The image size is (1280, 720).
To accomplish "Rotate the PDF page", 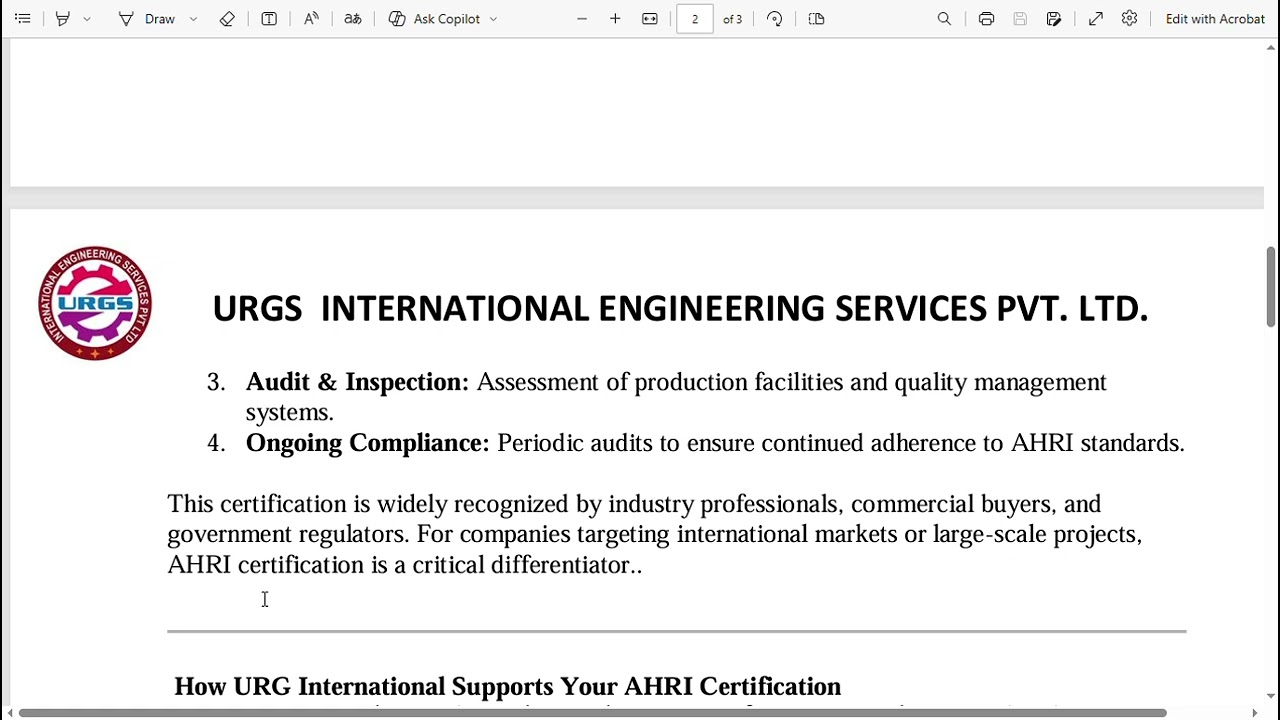I will pos(775,19).
